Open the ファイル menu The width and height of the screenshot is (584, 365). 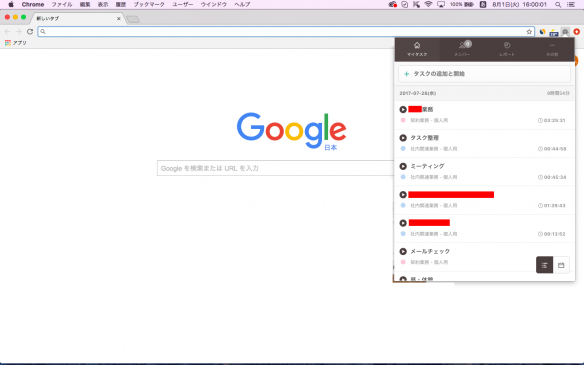pos(62,4)
